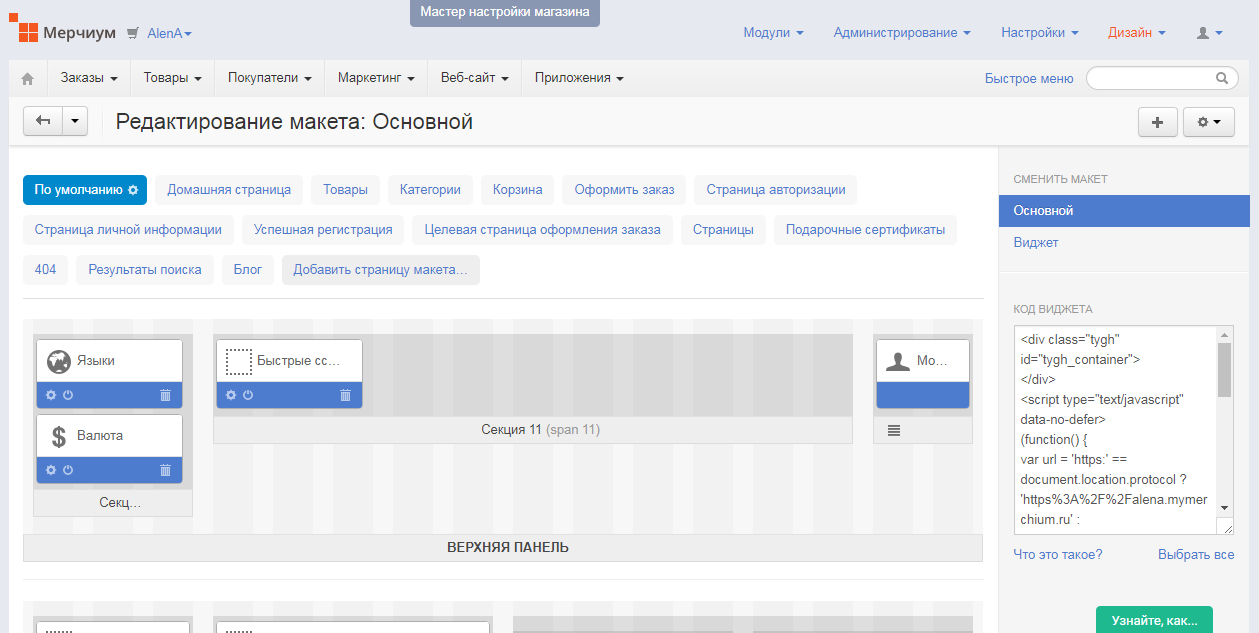Switch to Целевая страница оформления заказа tab
Viewport: 1259px width, 633px height.
pyautogui.click(x=542, y=229)
